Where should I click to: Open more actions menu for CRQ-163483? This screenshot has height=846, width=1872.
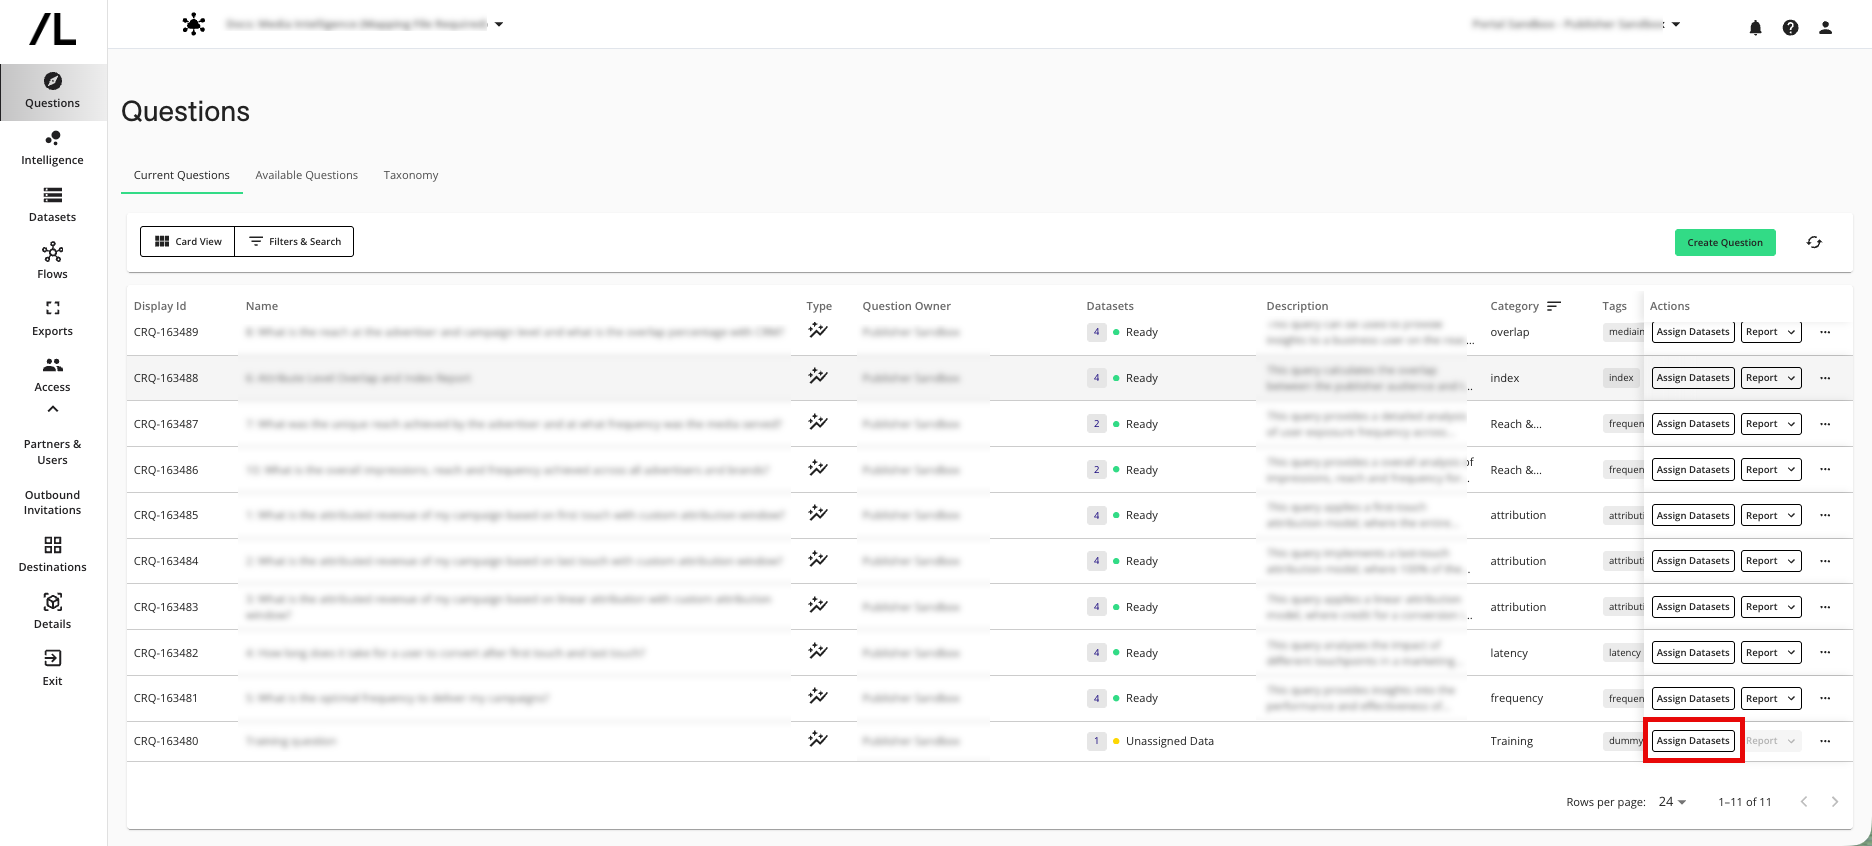point(1825,607)
